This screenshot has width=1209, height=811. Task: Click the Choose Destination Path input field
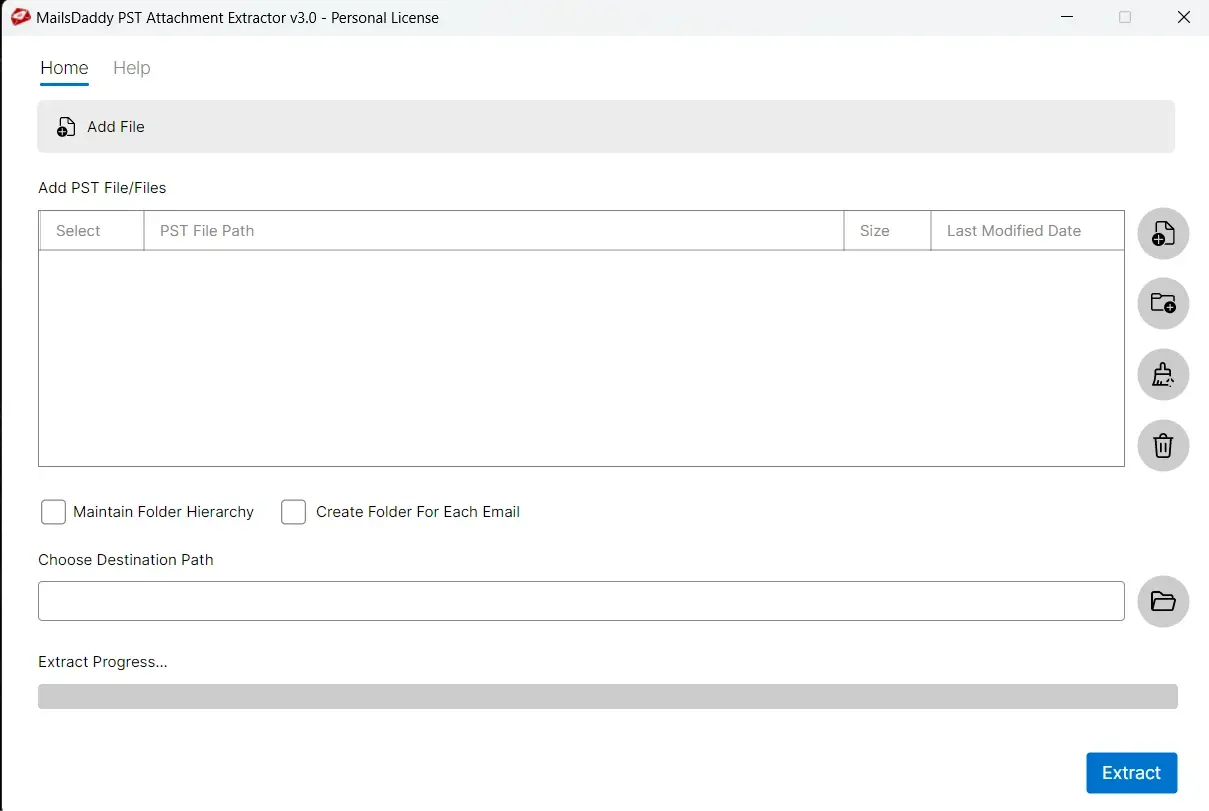pos(581,601)
